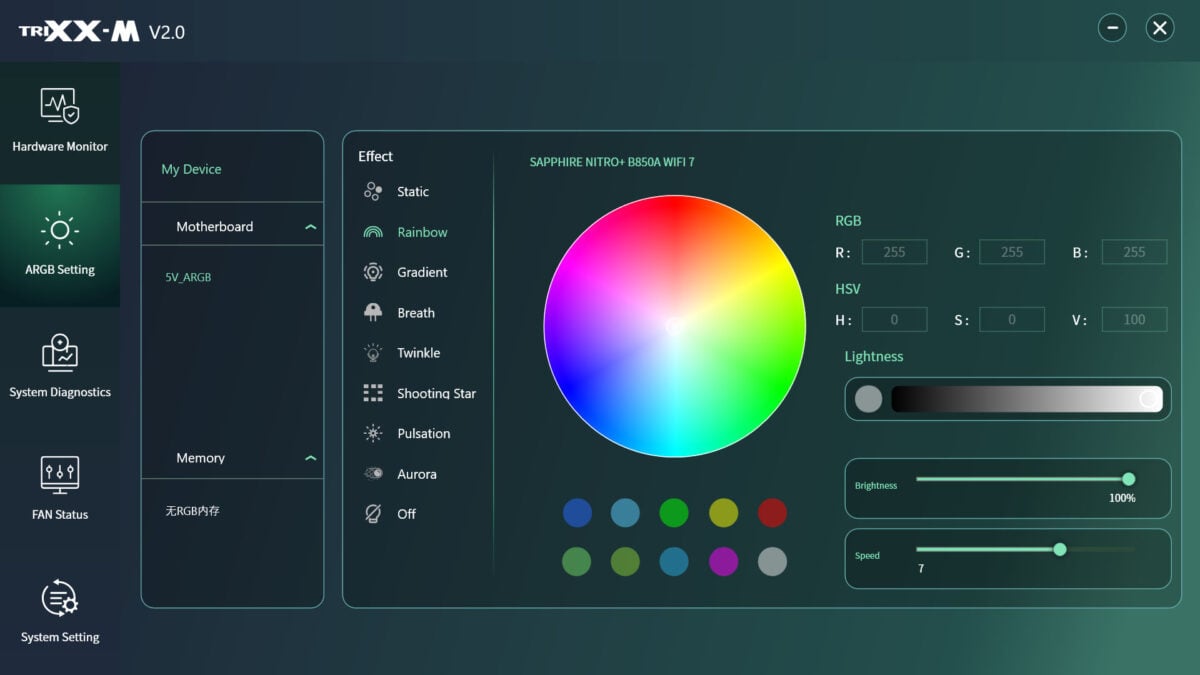Image resolution: width=1200 pixels, height=675 pixels.
Task: Select the Rainbow effect option
Action: (x=421, y=232)
